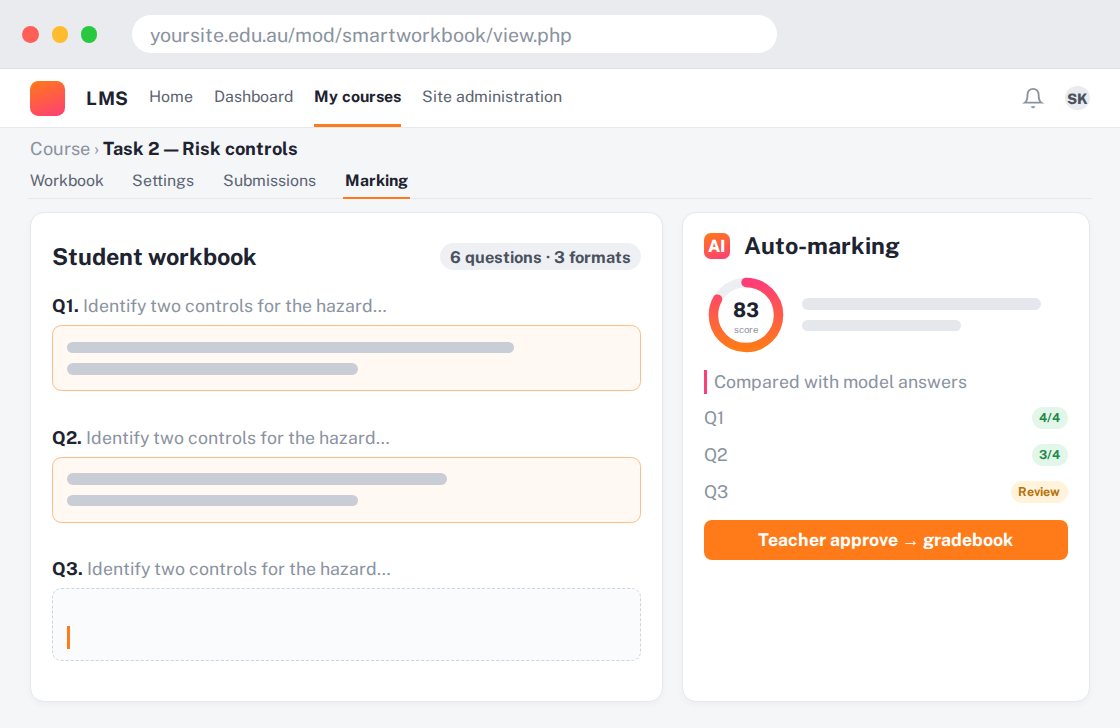The height and width of the screenshot is (728, 1120).
Task: Click the 83 score progress ring
Action: 745,314
